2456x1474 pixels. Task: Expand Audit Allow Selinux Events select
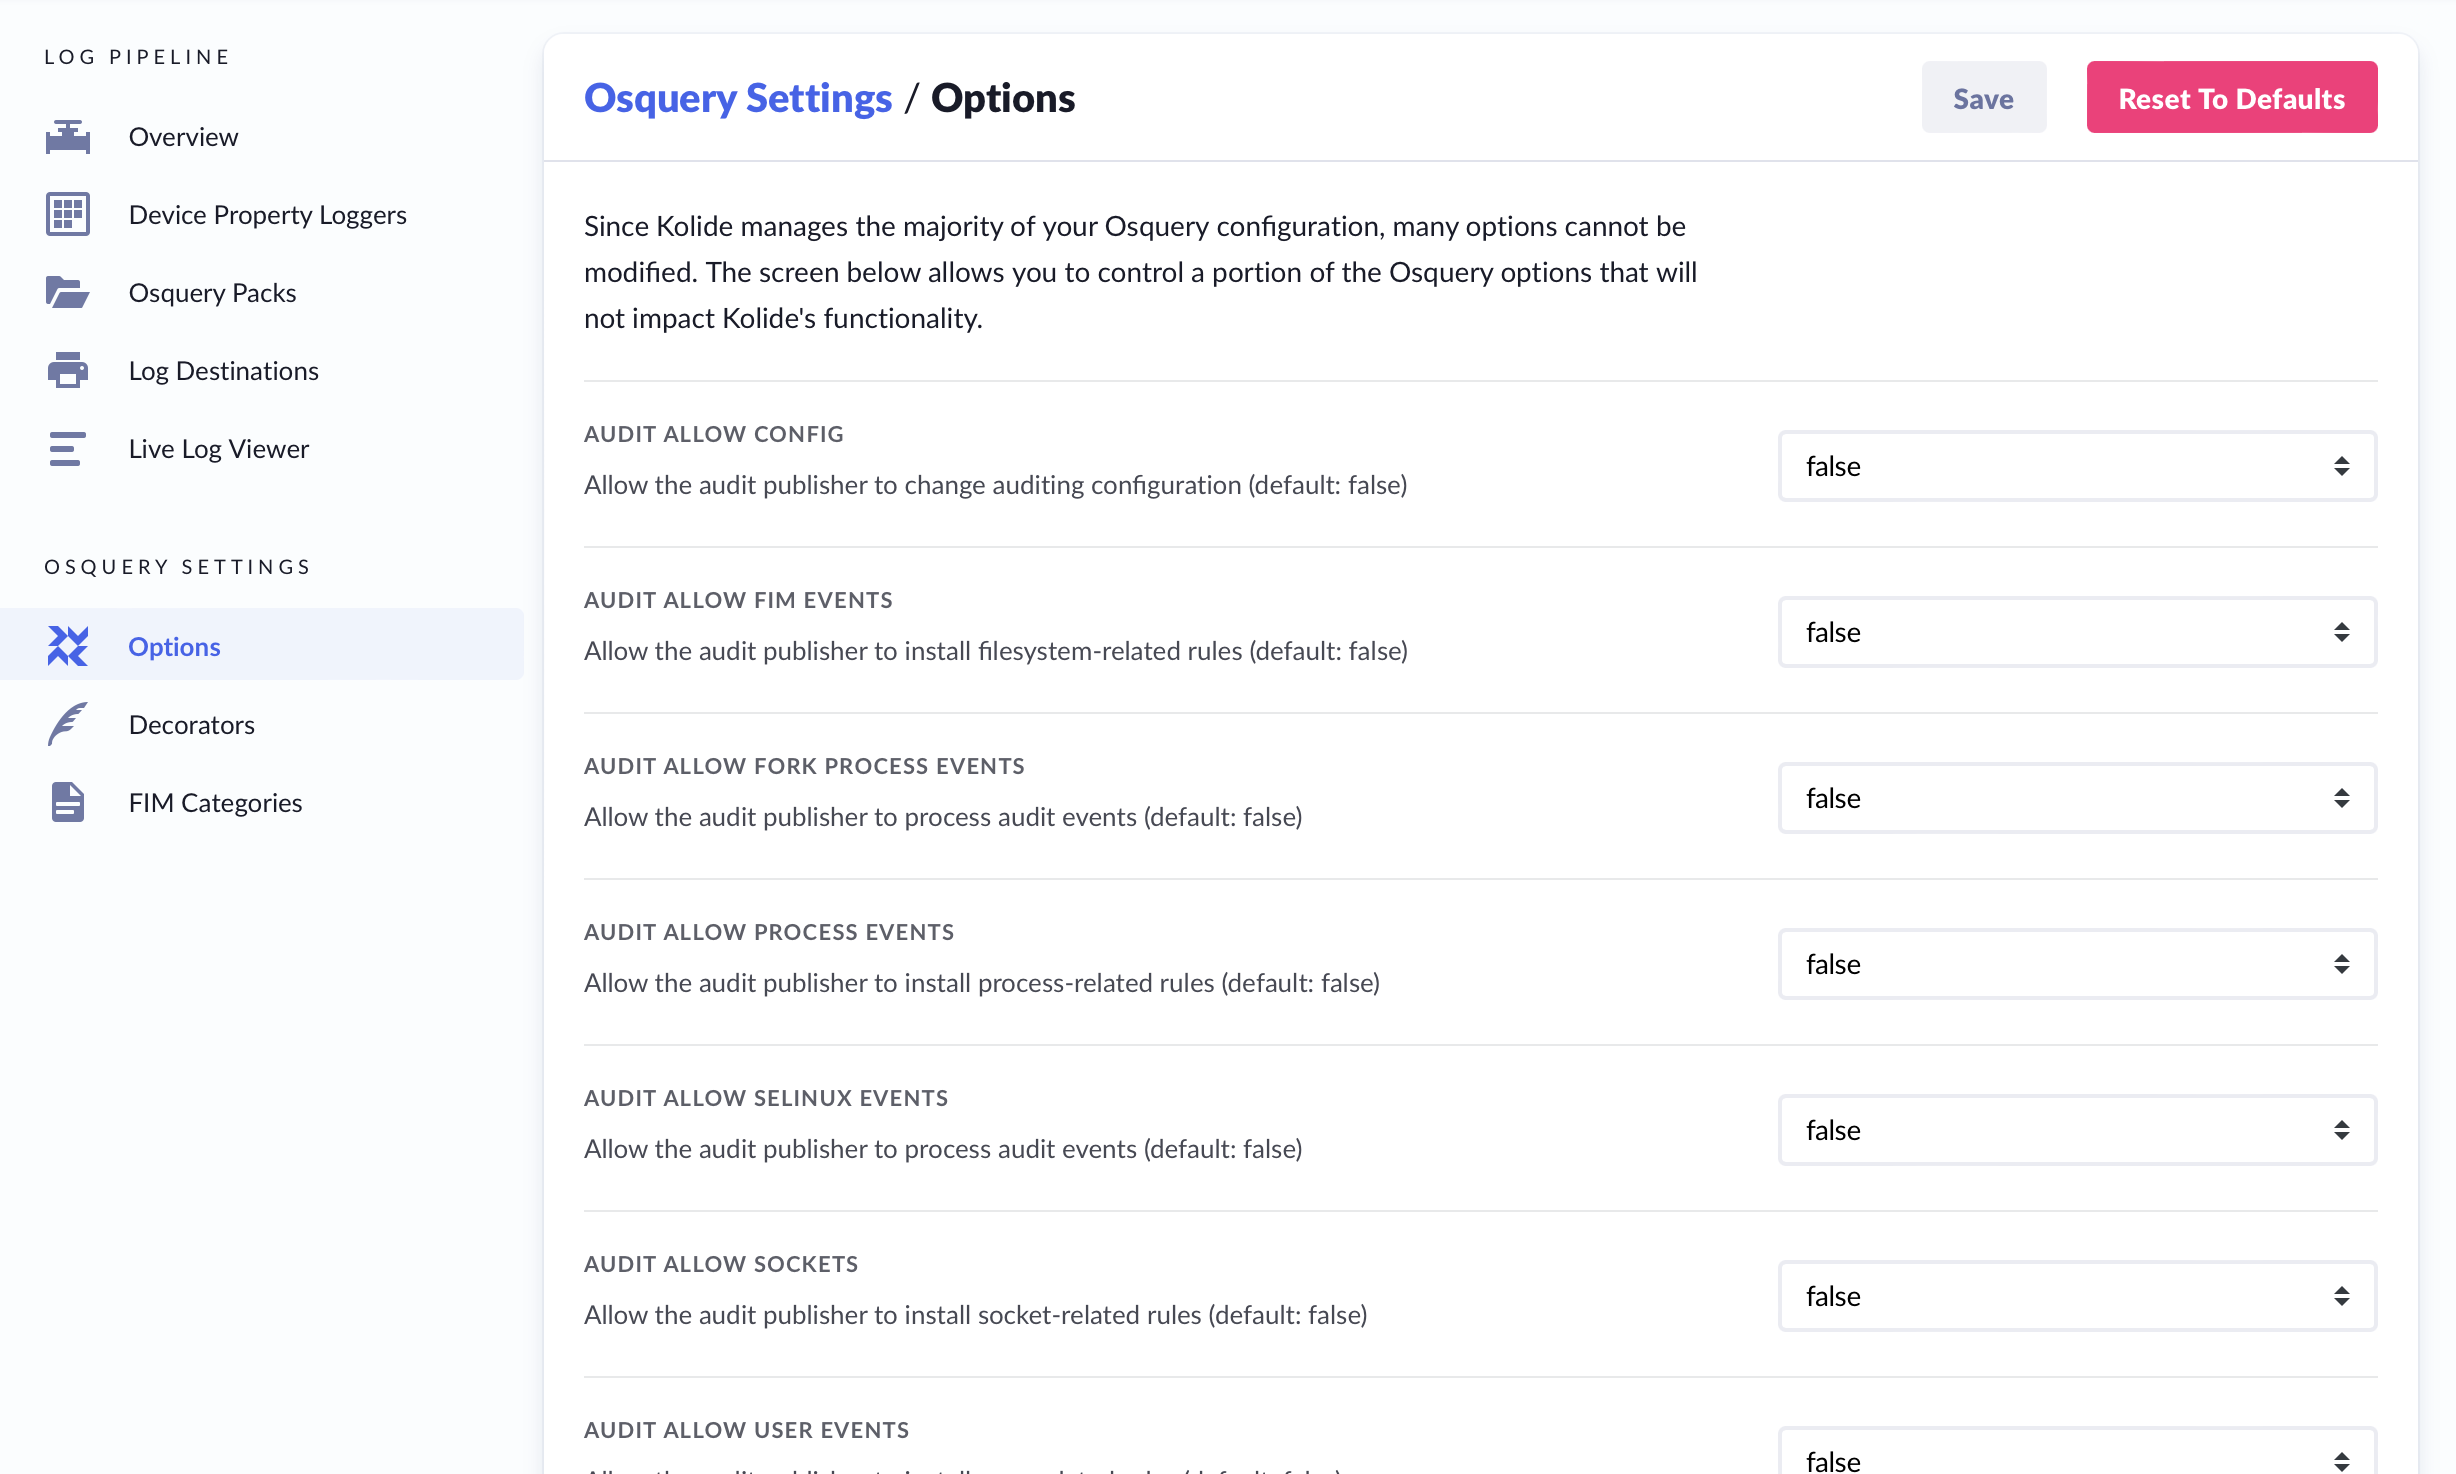[x=2076, y=1130]
